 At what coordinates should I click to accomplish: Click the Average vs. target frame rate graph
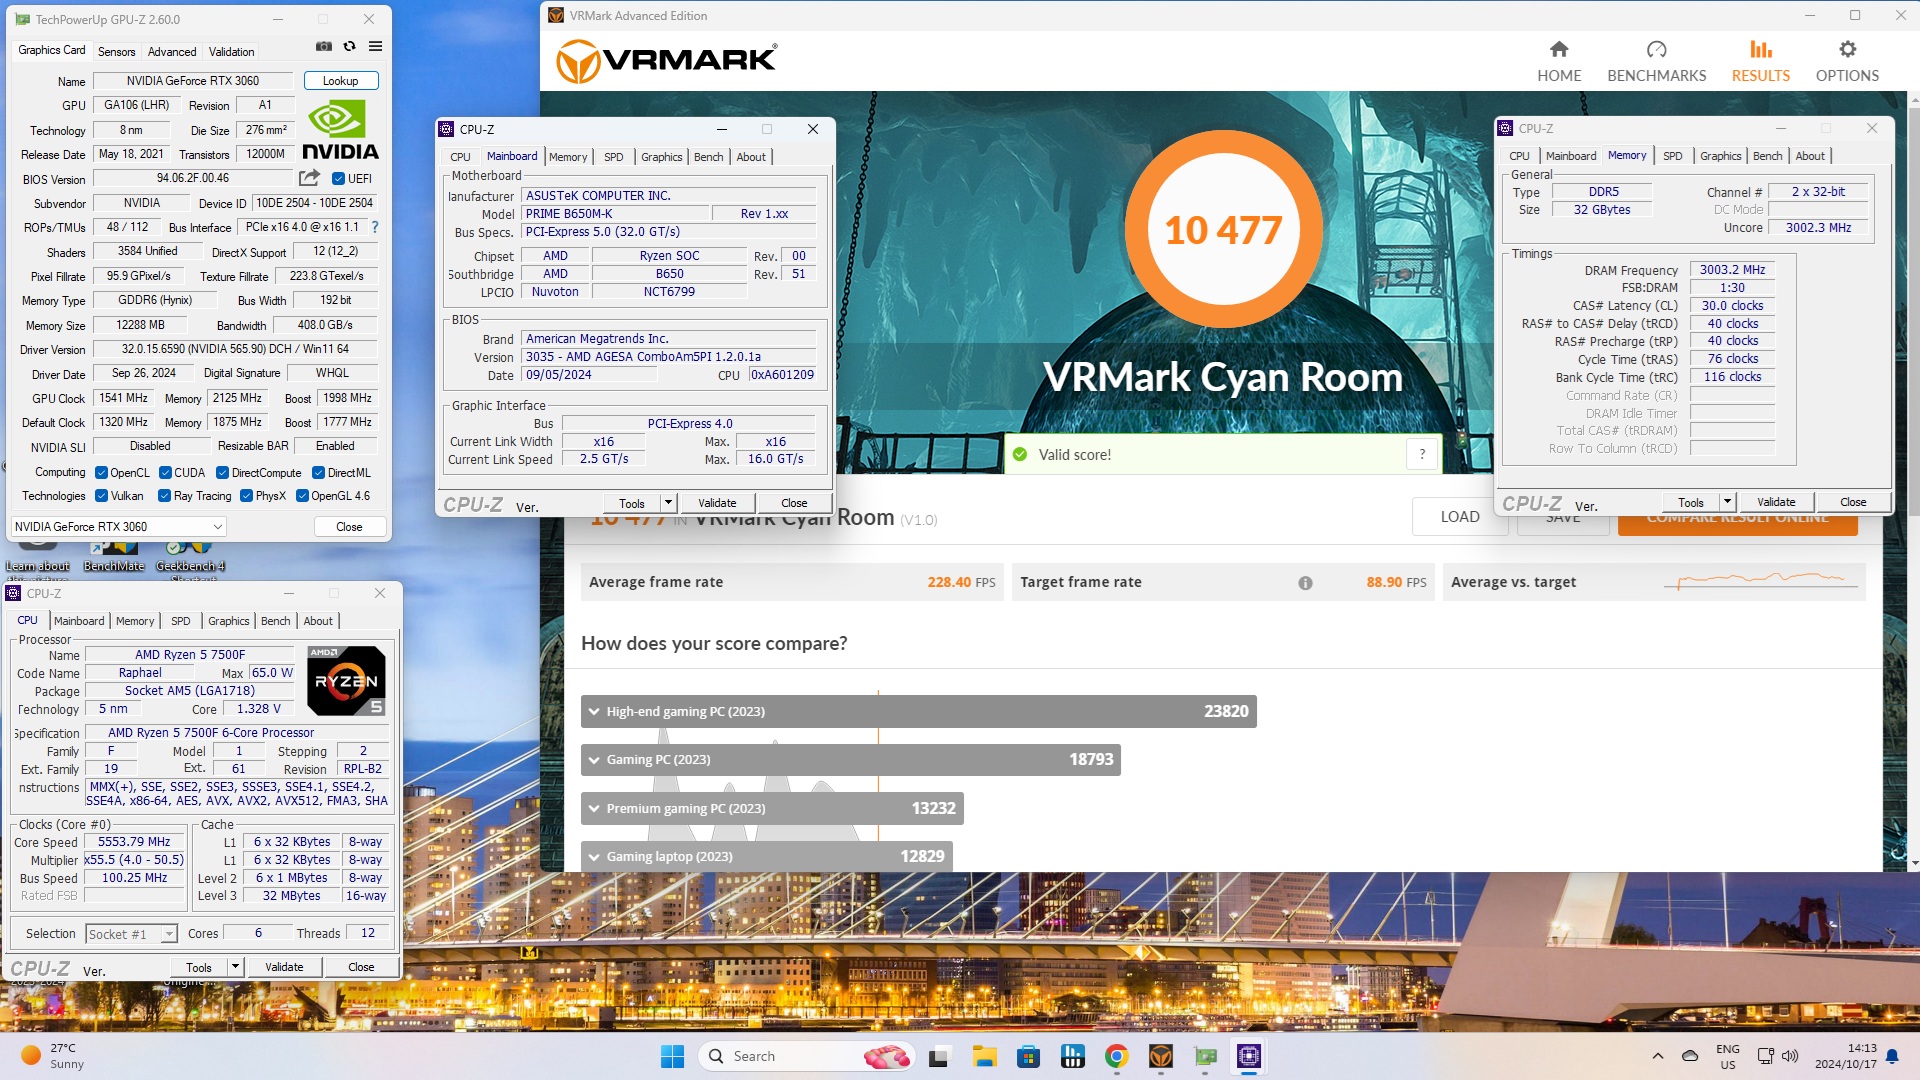1760,581
